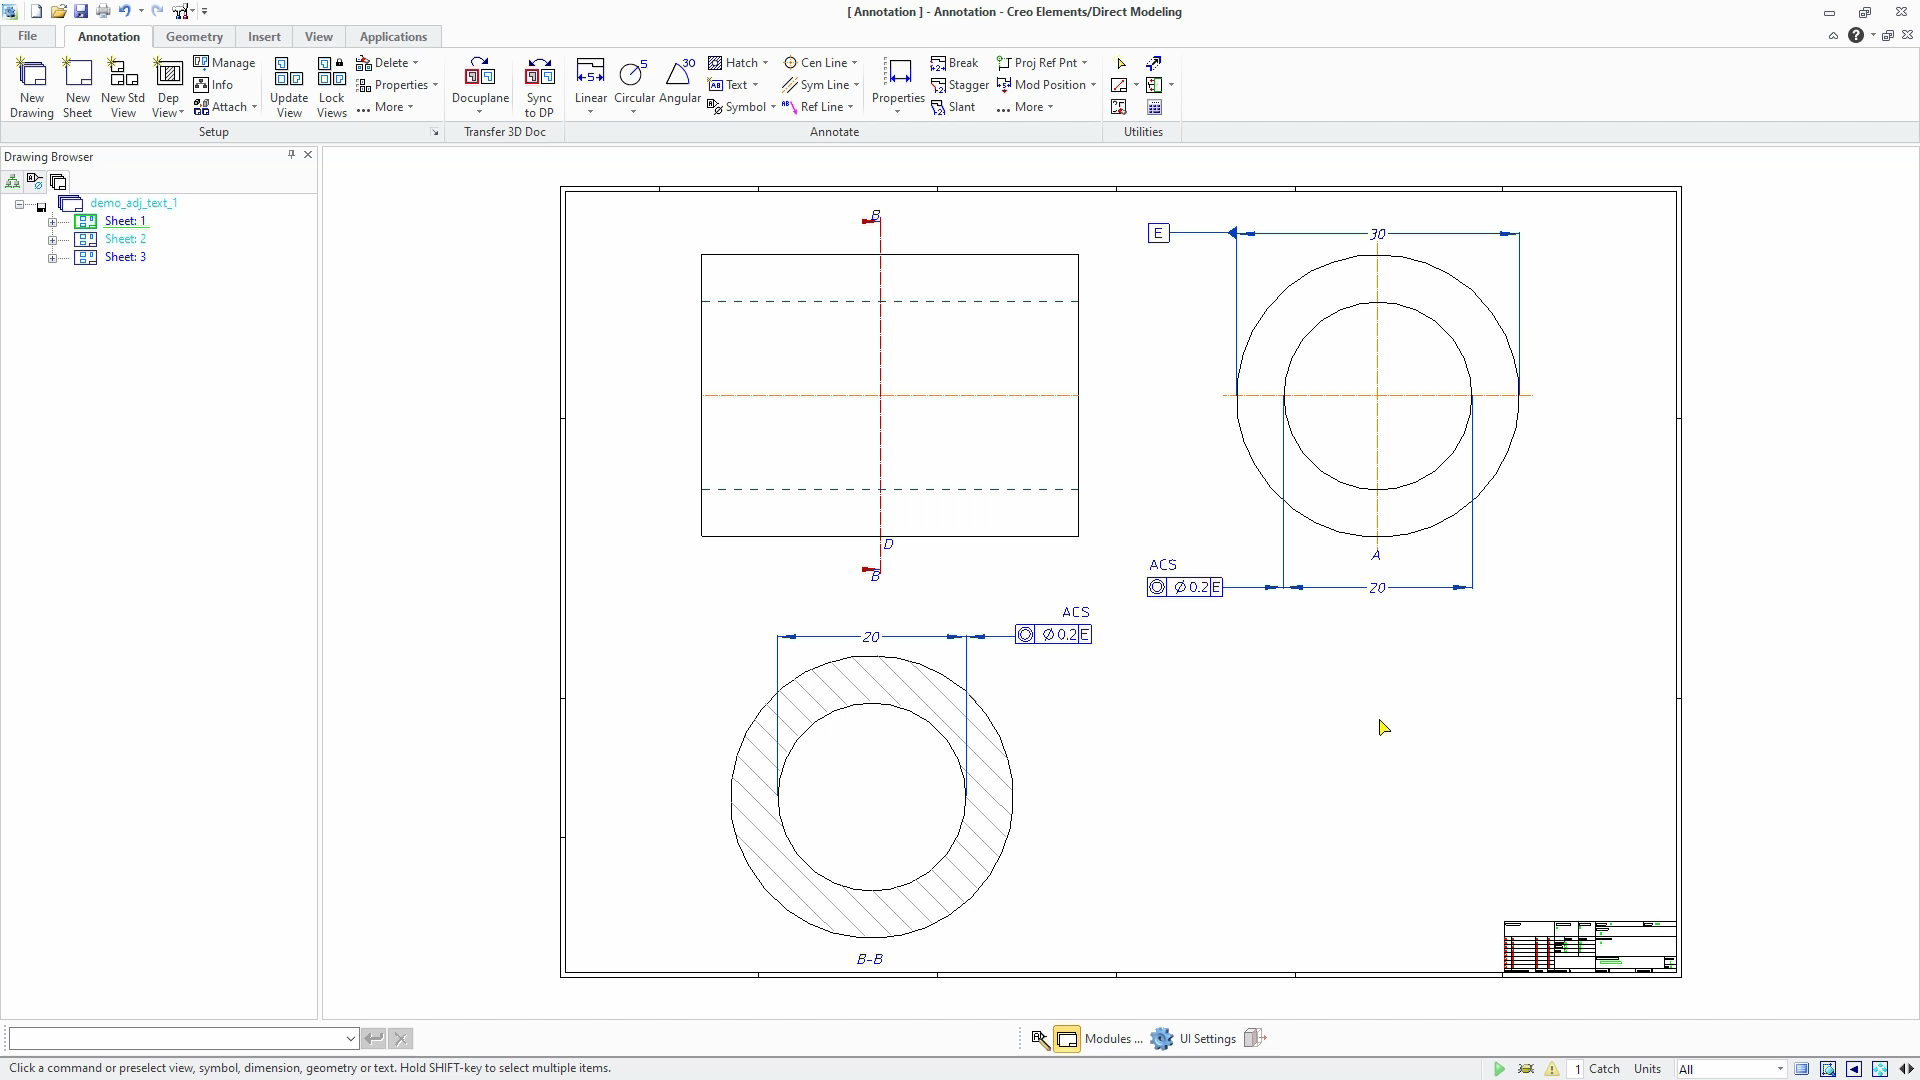Click Catch in the status bar
Screen dimensions: 1920x1080
pos(1604,1069)
